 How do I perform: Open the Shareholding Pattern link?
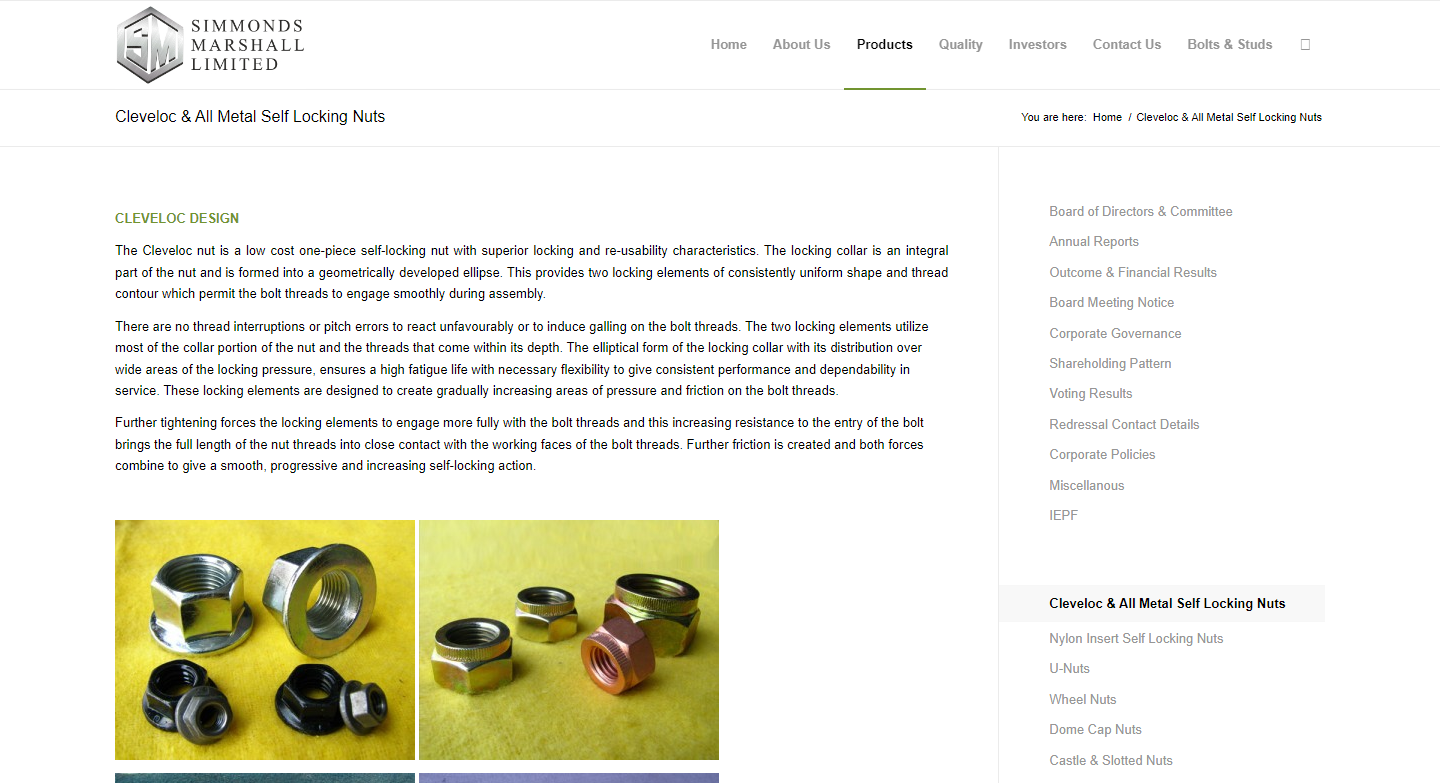click(x=1110, y=363)
